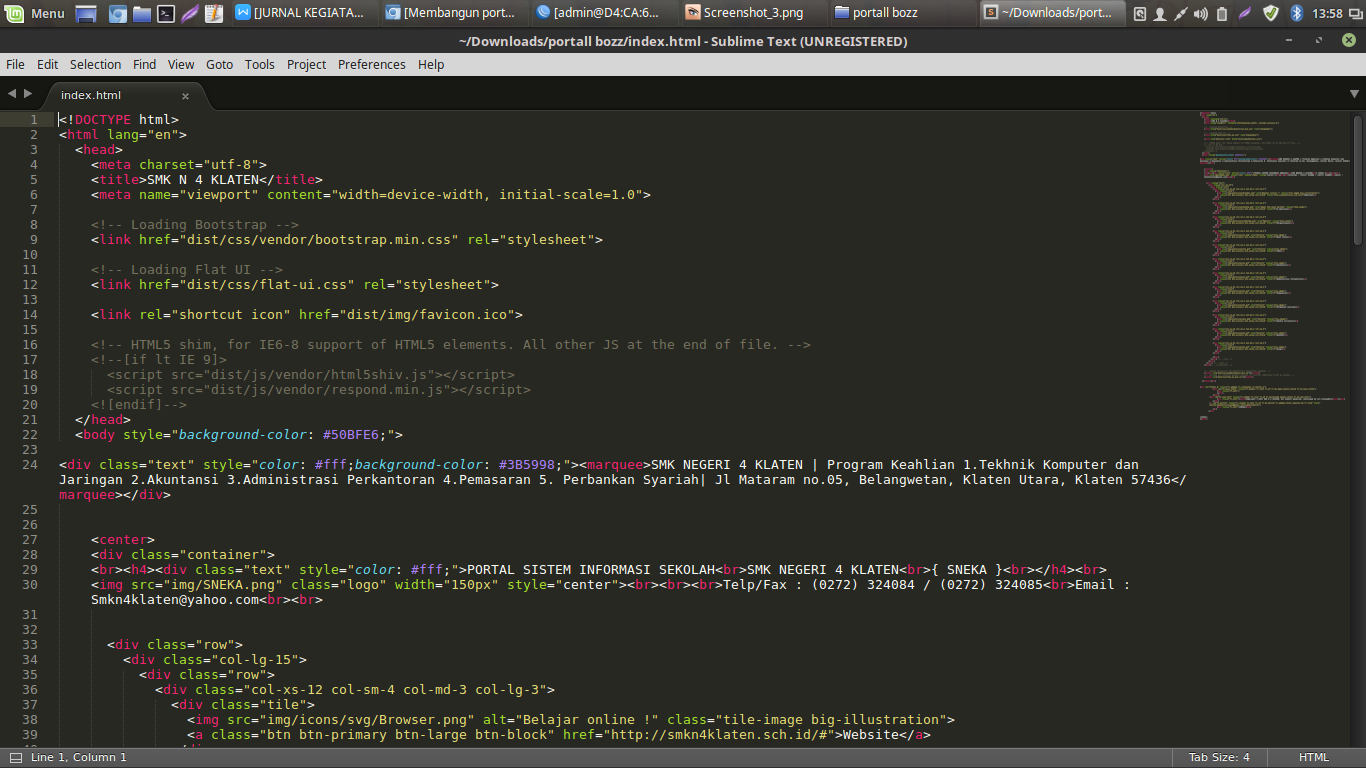
Task: Open the Find menu
Action: 144,64
